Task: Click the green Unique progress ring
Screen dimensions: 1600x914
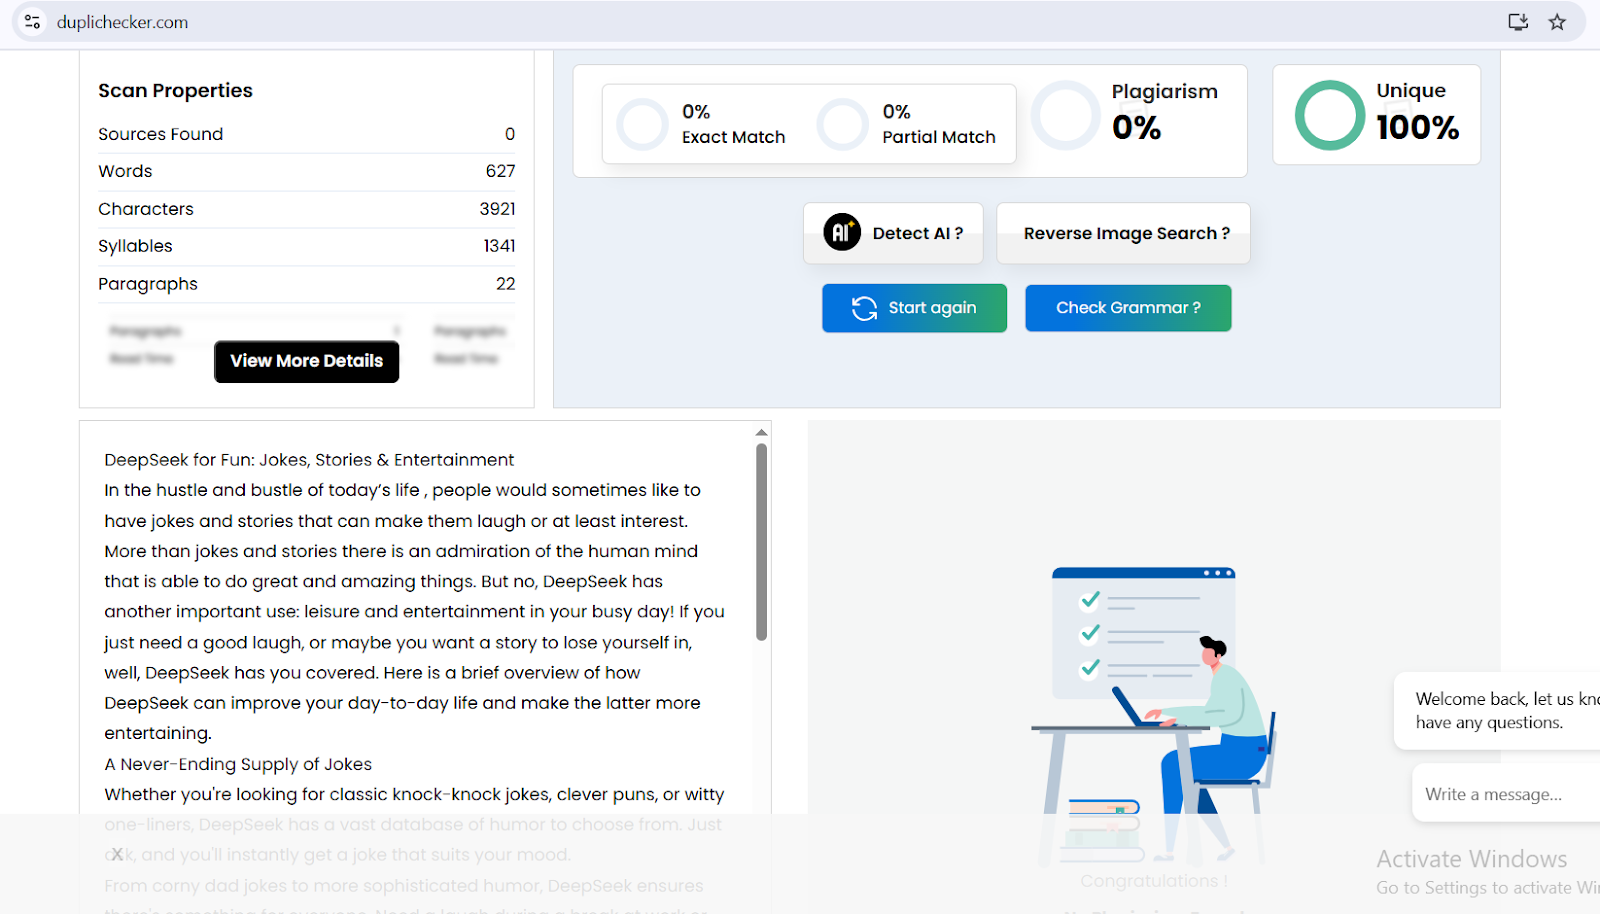Action: click(x=1330, y=115)
